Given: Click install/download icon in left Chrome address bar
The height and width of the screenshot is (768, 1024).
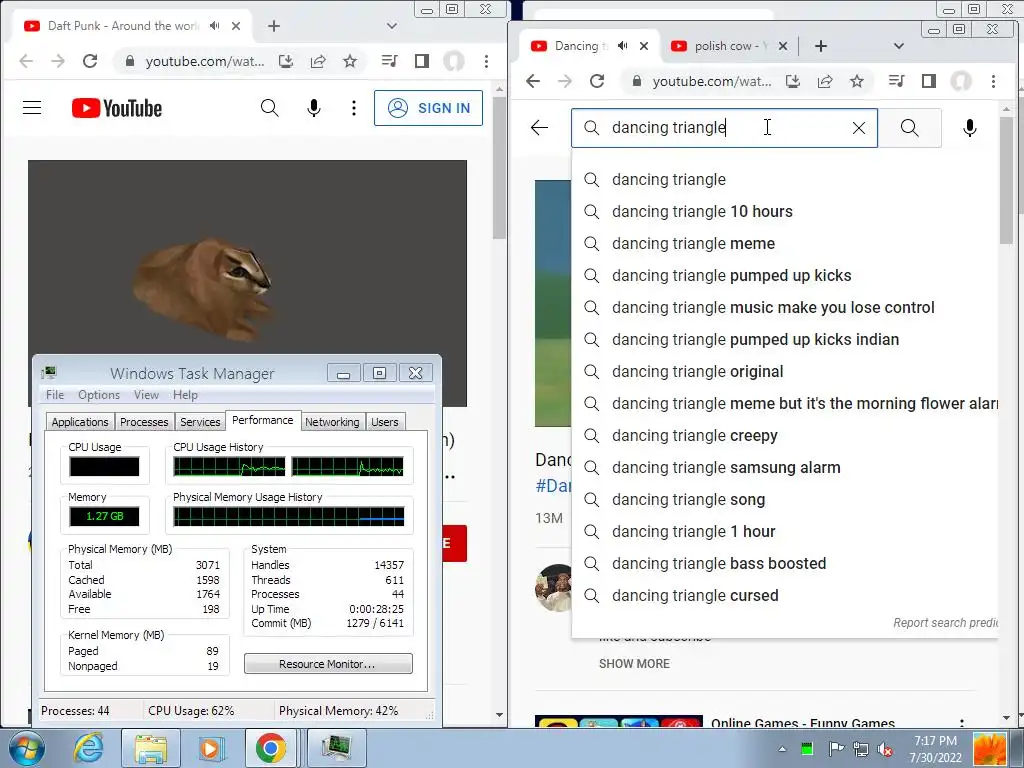Looking at the screenshot, I should point(286,61).
